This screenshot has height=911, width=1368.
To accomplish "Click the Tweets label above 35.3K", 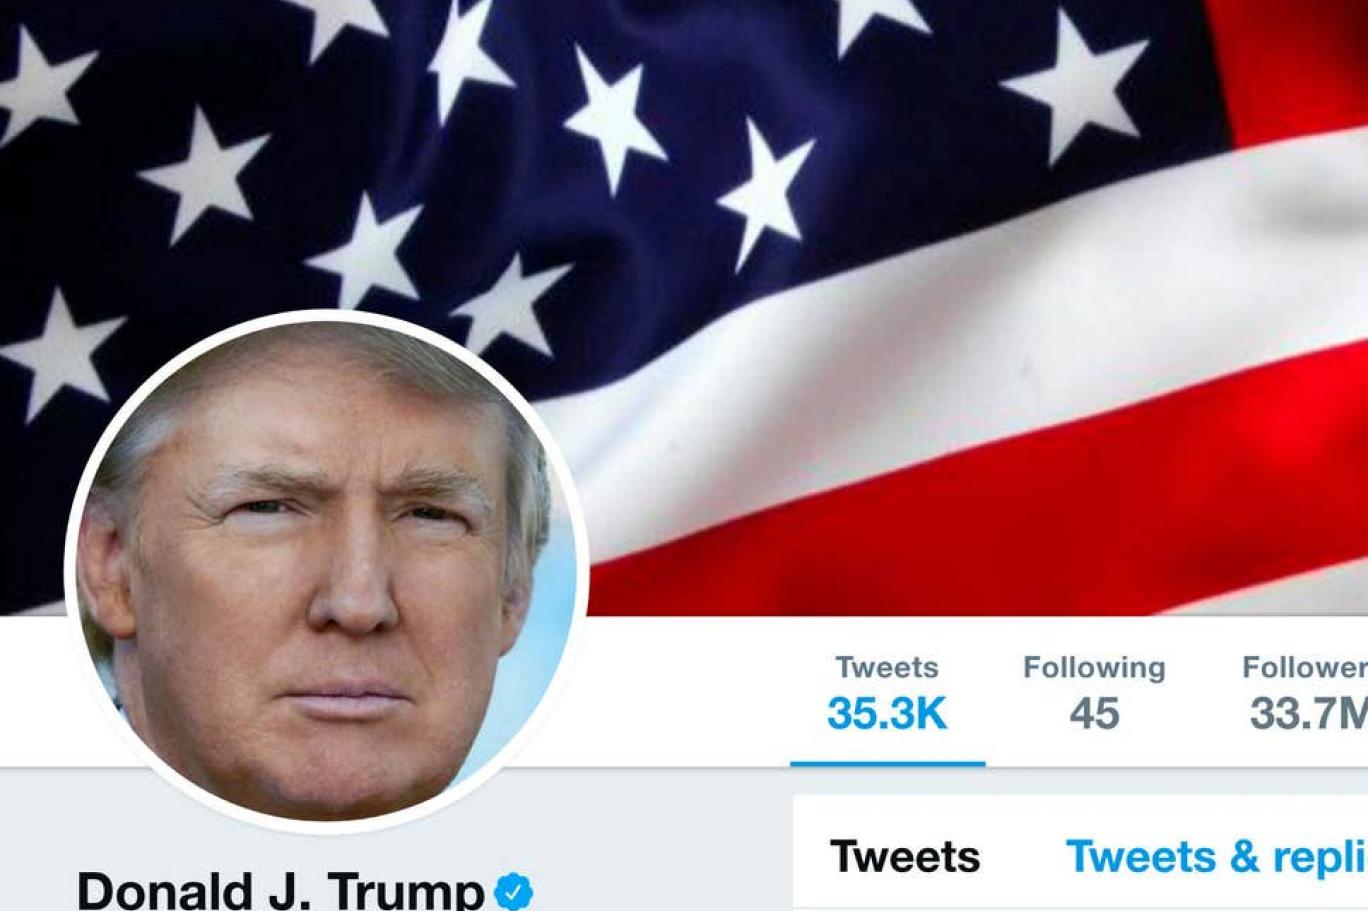I will coord(887,667).
